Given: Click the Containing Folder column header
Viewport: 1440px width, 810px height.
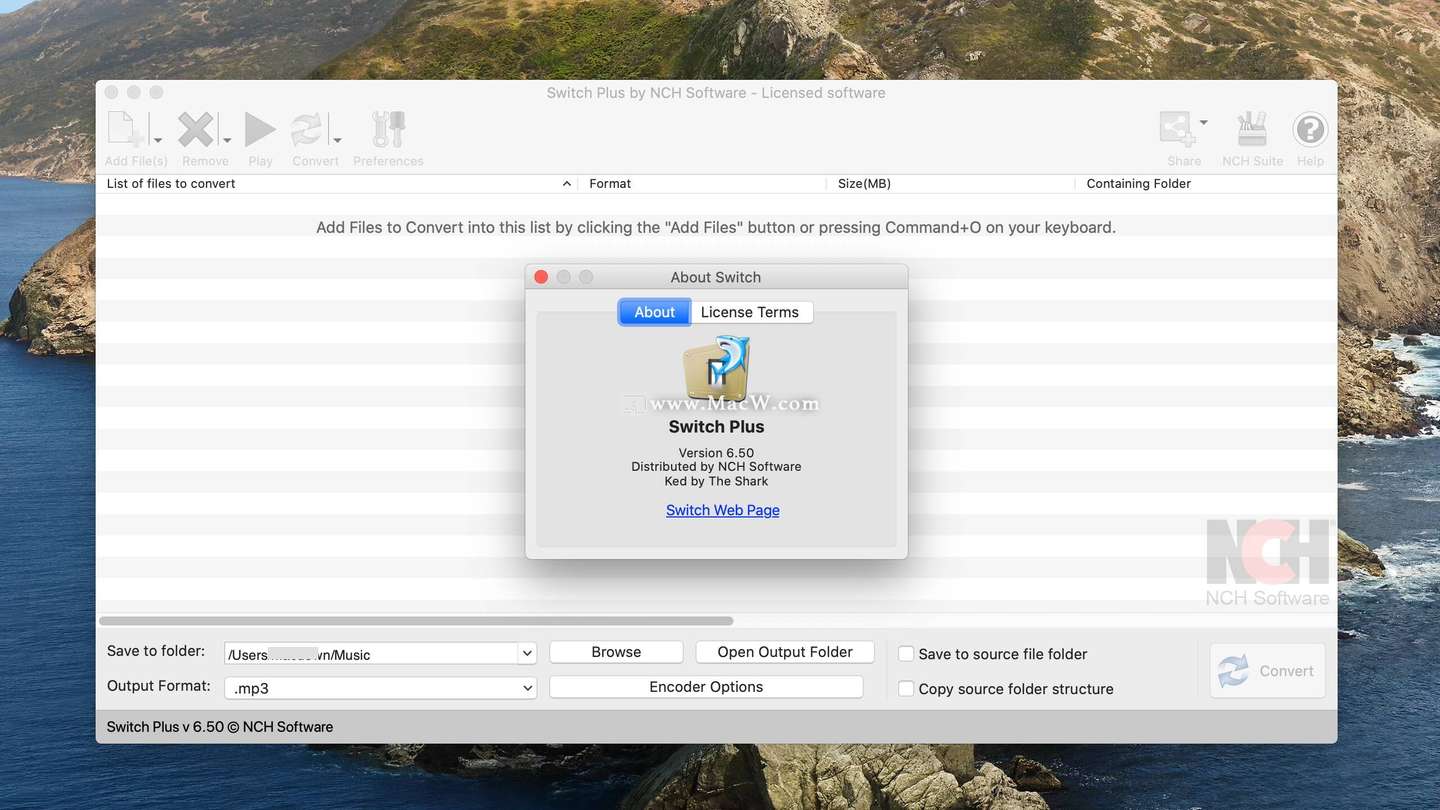Looking at the screenshot, I should pos(1205,184).
